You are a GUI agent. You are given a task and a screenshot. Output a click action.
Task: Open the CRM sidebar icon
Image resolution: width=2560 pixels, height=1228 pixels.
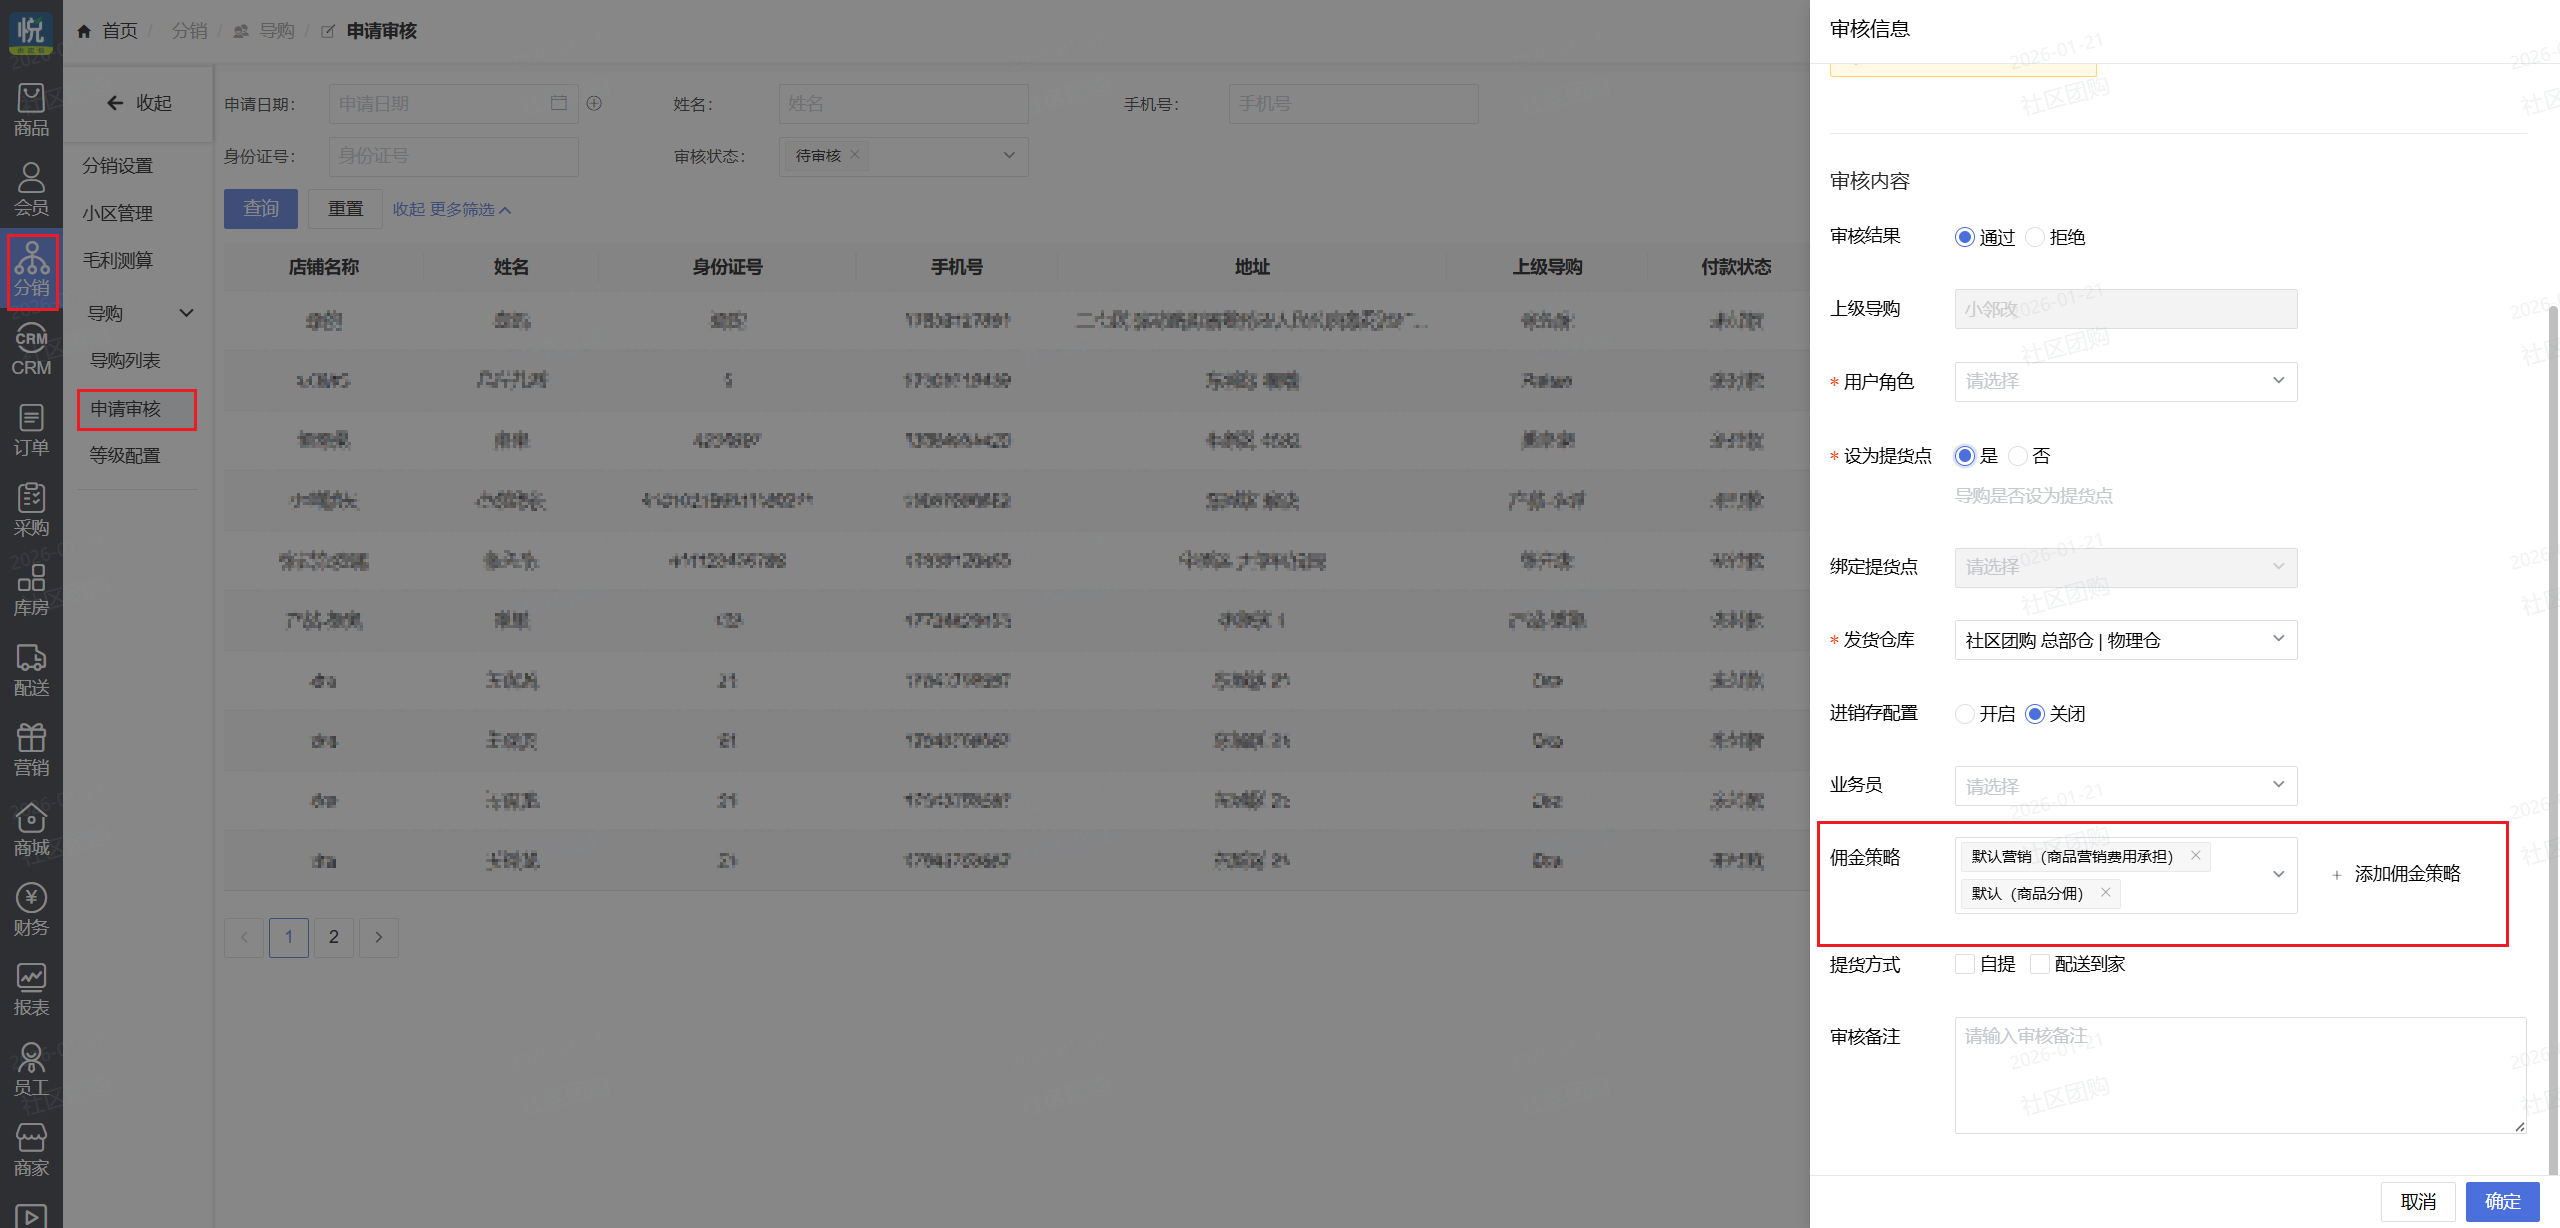click(31, 350)
